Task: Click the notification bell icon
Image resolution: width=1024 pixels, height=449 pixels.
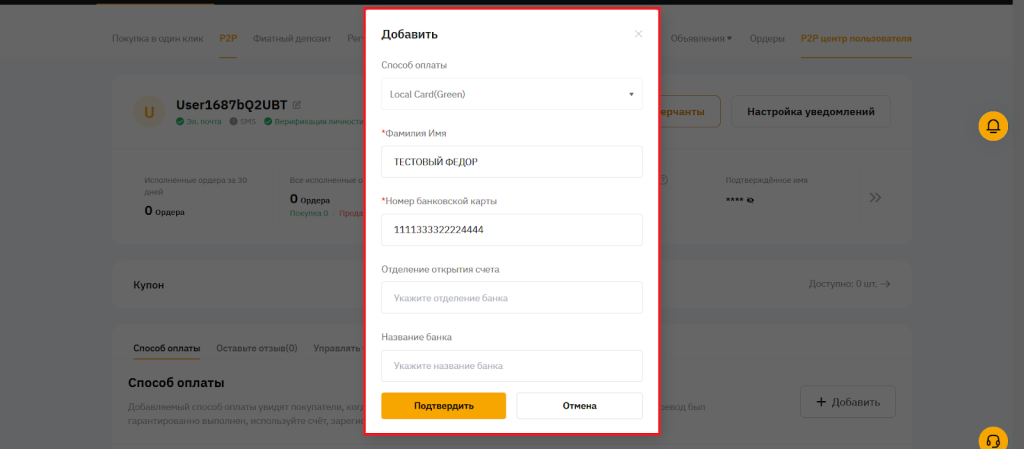Action: [992, 126]
